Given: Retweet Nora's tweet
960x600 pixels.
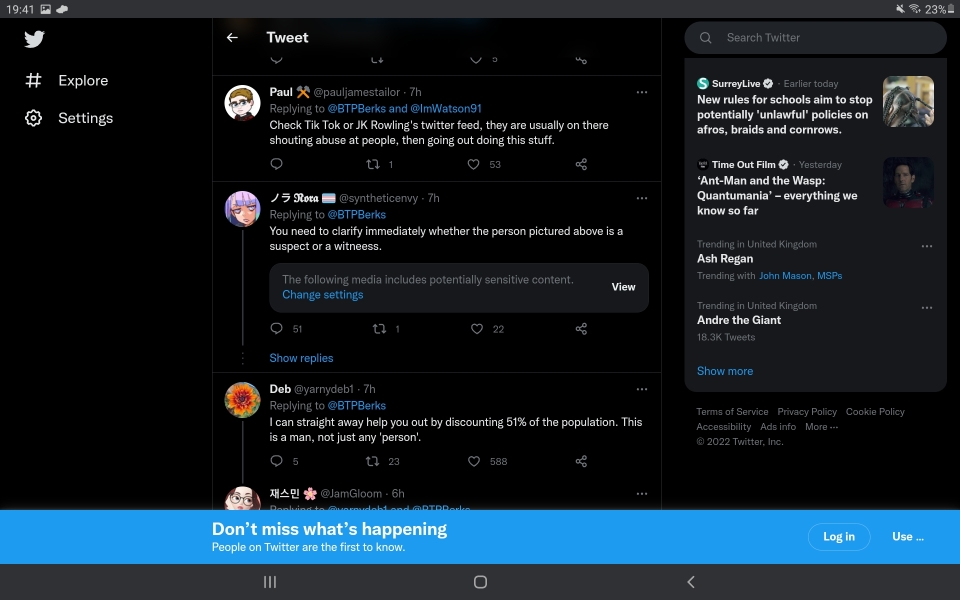Looking at the screenshot, I should 379,329.
